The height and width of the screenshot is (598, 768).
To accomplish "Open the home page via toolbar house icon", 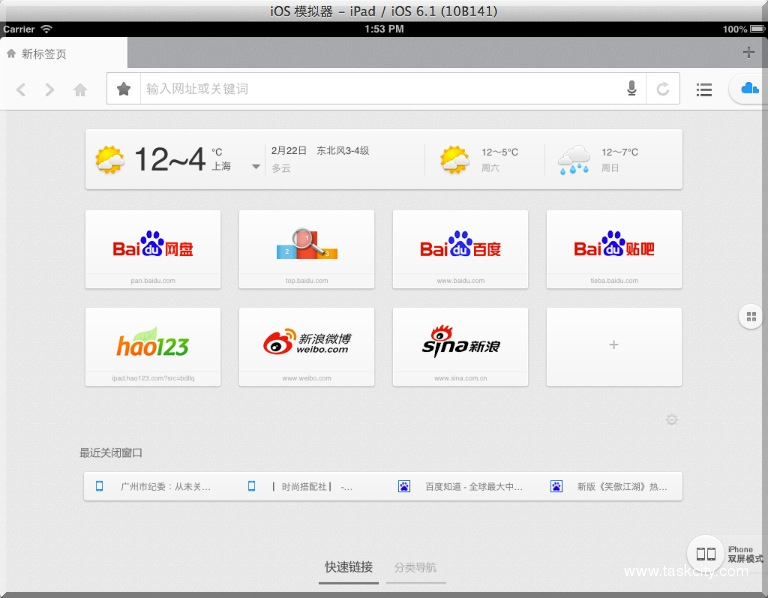I will tap(80, 90).
